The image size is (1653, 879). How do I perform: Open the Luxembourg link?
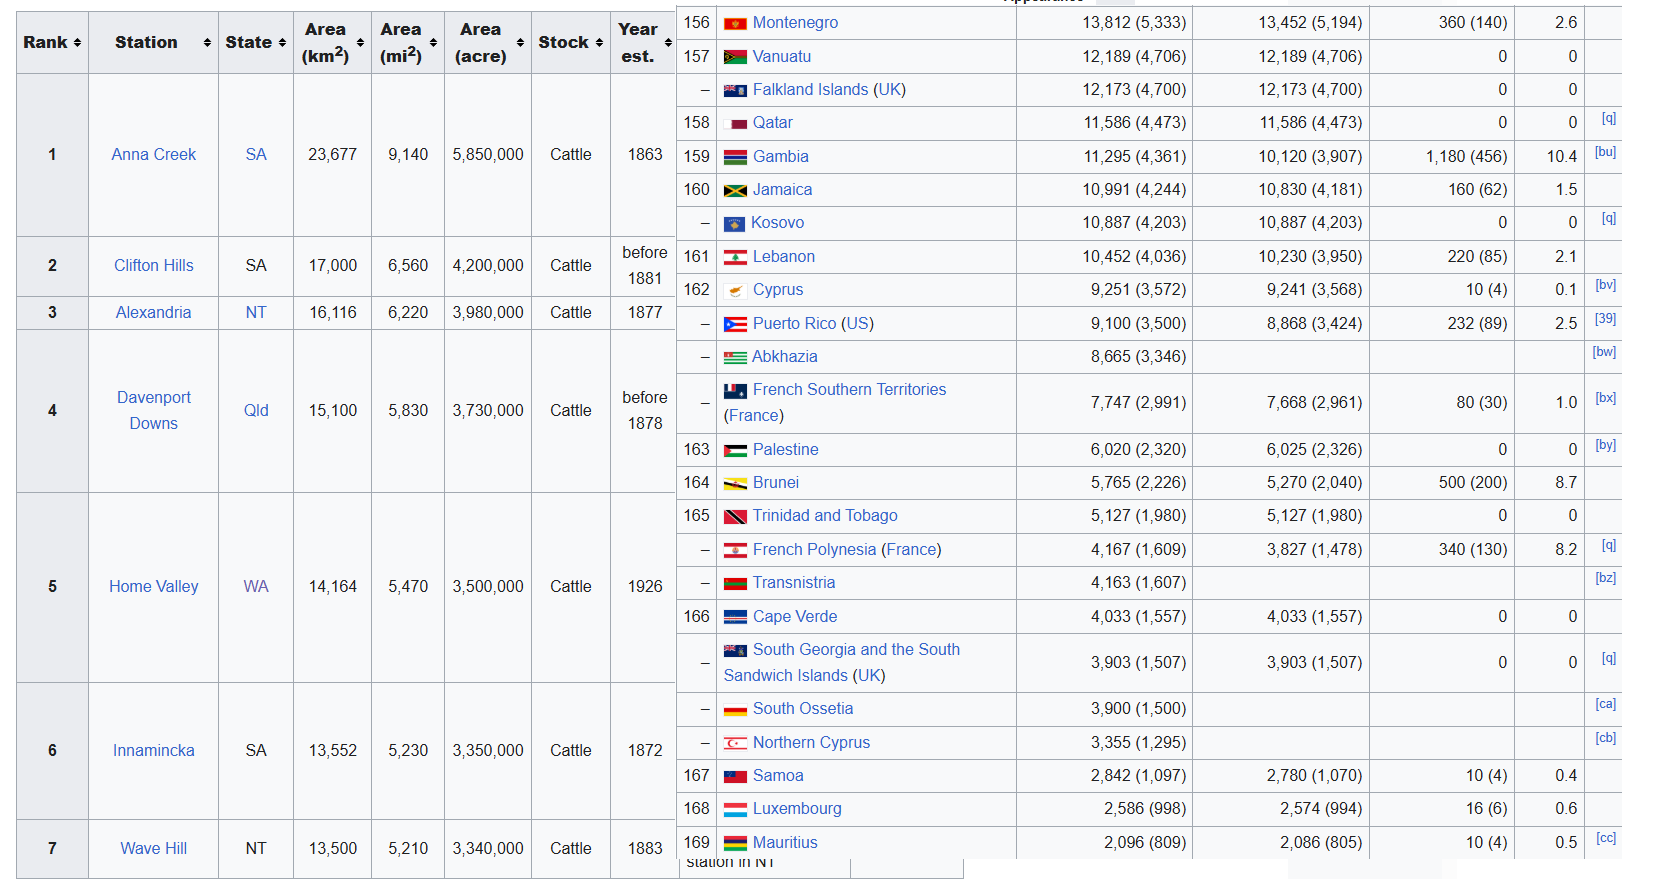[x=797, y=809]
